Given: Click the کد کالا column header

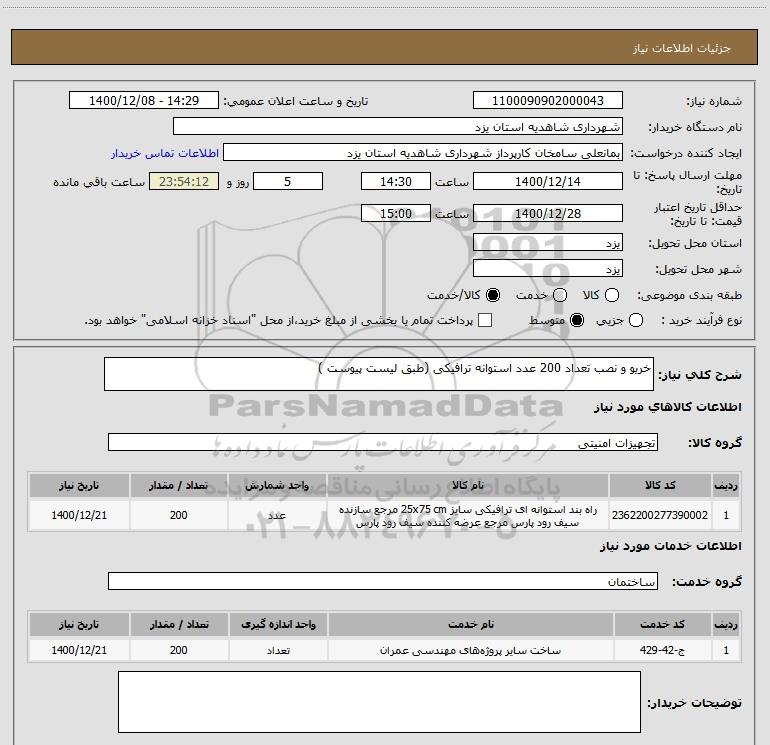Looking at the screenshot, I should 660,486.
